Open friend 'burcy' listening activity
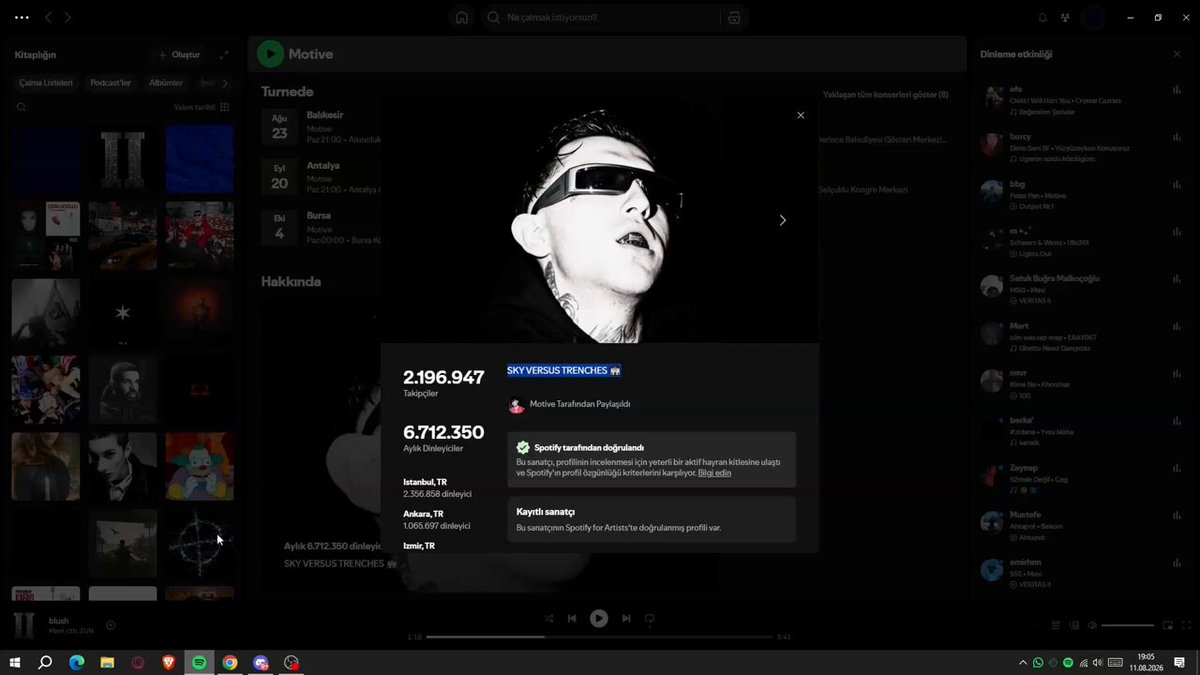Image resolution: width=1200 pixels, height=675 pixels. [1082, 147]
